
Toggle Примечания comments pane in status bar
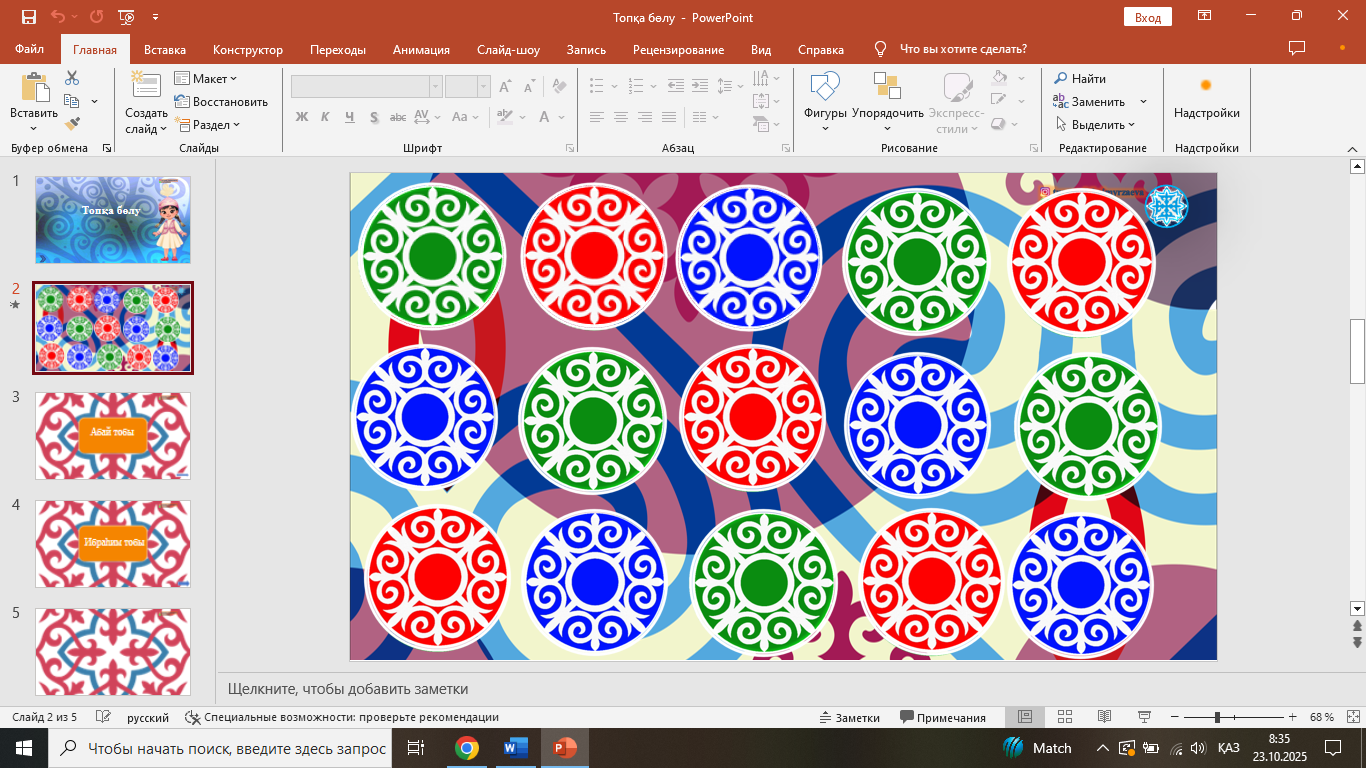(x=943, y=717)
